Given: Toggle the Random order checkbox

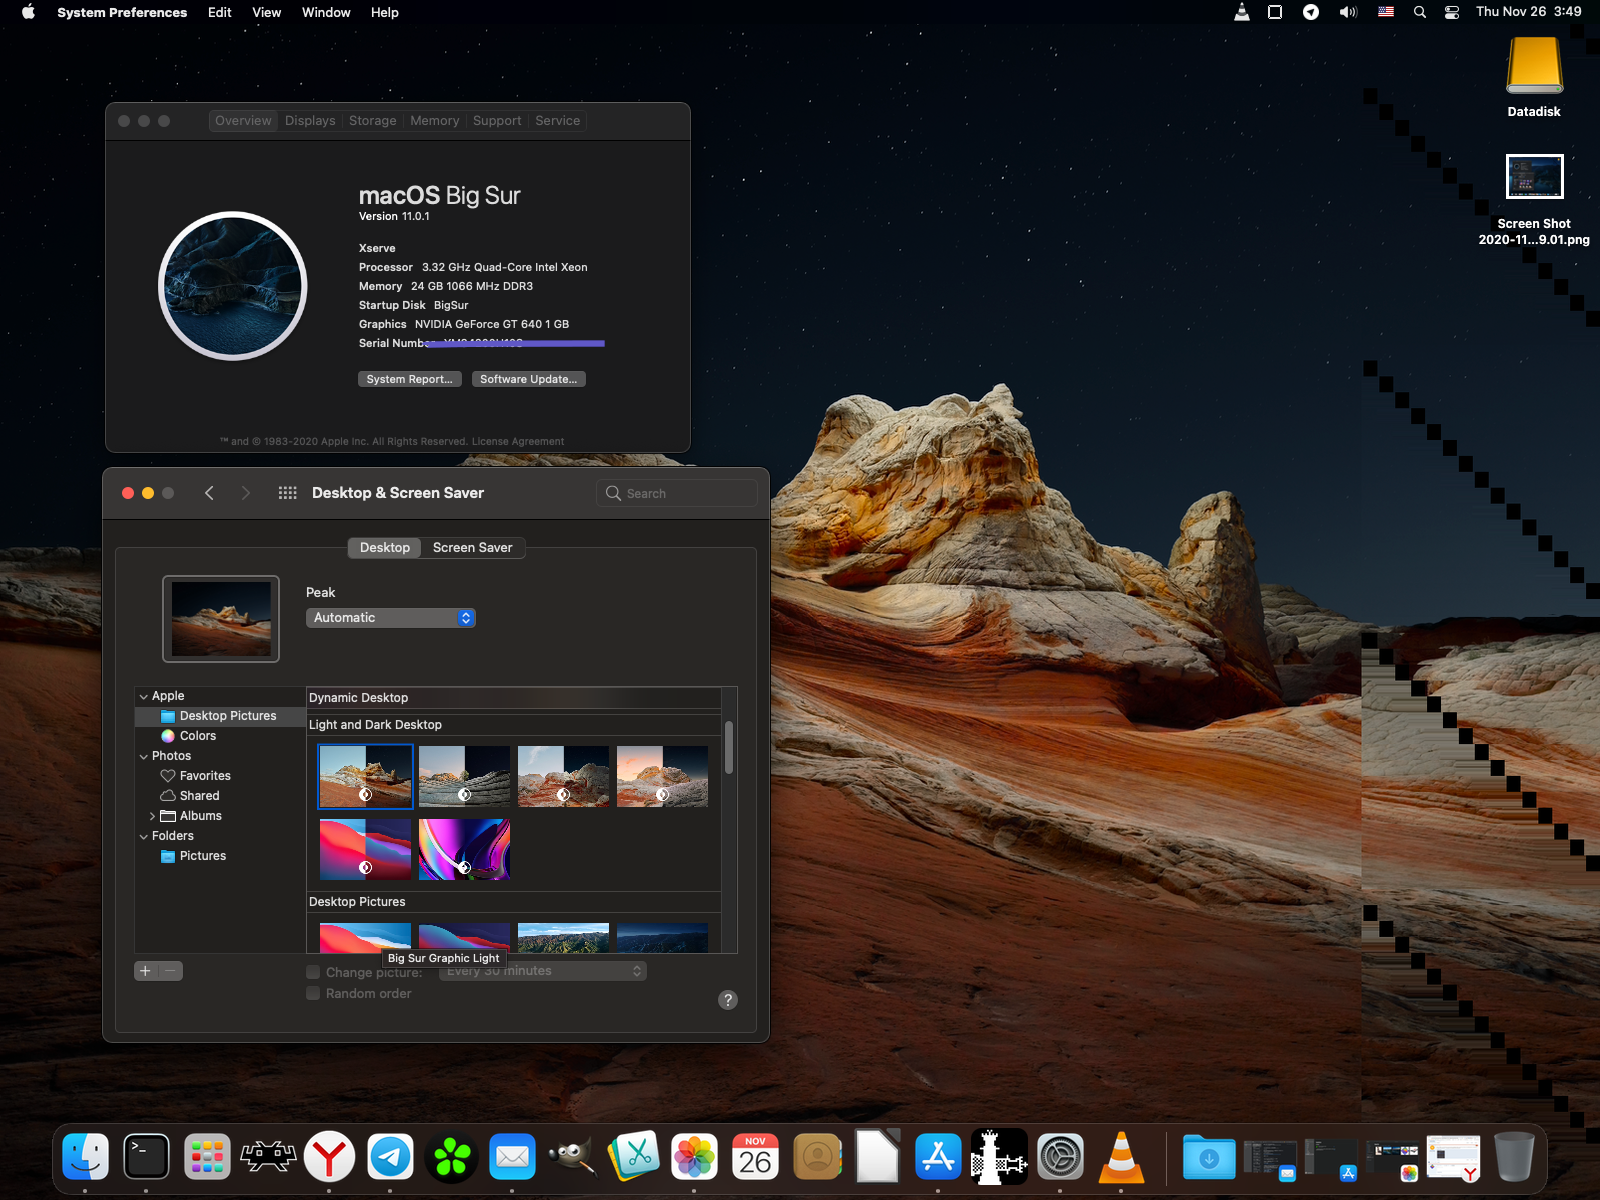Looking at the screenshot, I should (313, 993).
